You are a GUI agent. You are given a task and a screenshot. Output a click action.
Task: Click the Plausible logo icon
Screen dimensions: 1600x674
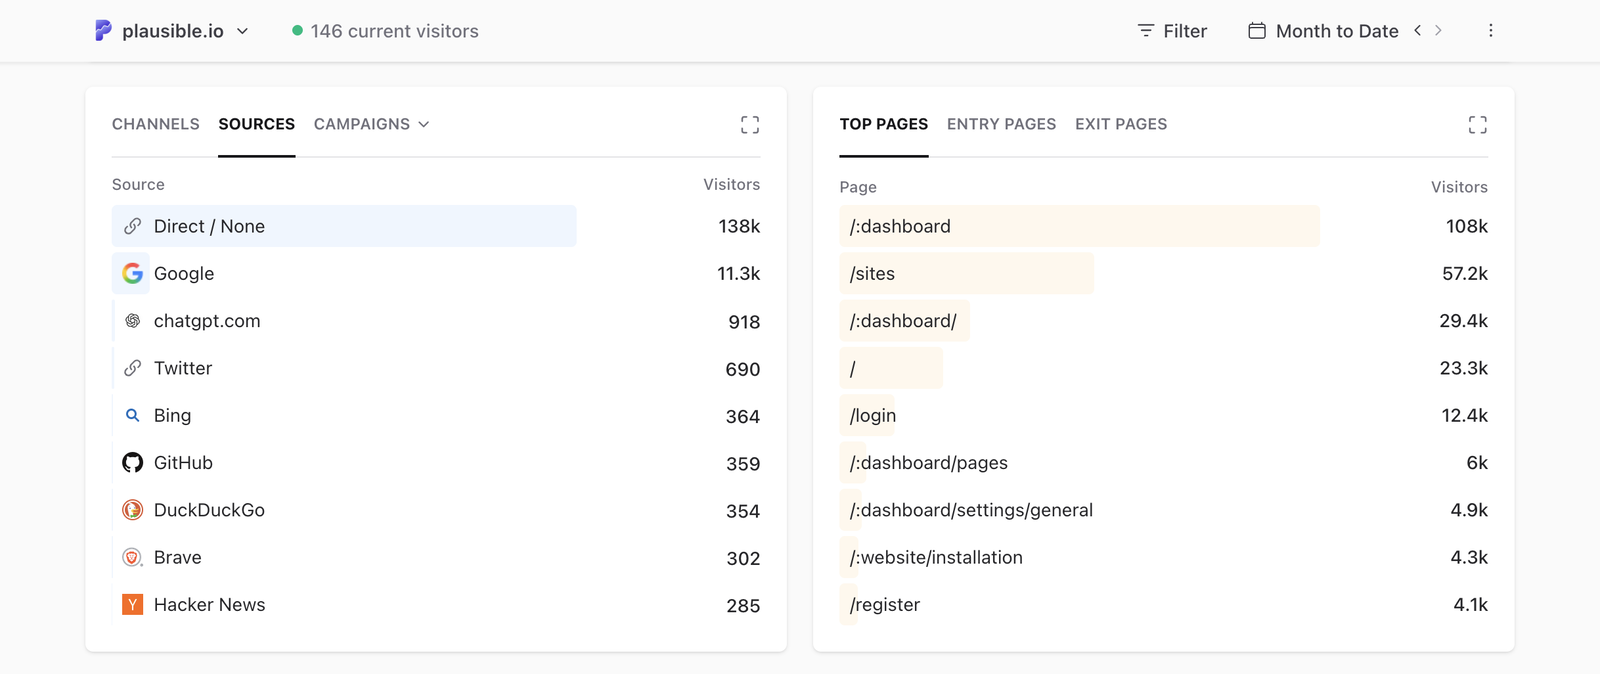[x=103, y=31]
